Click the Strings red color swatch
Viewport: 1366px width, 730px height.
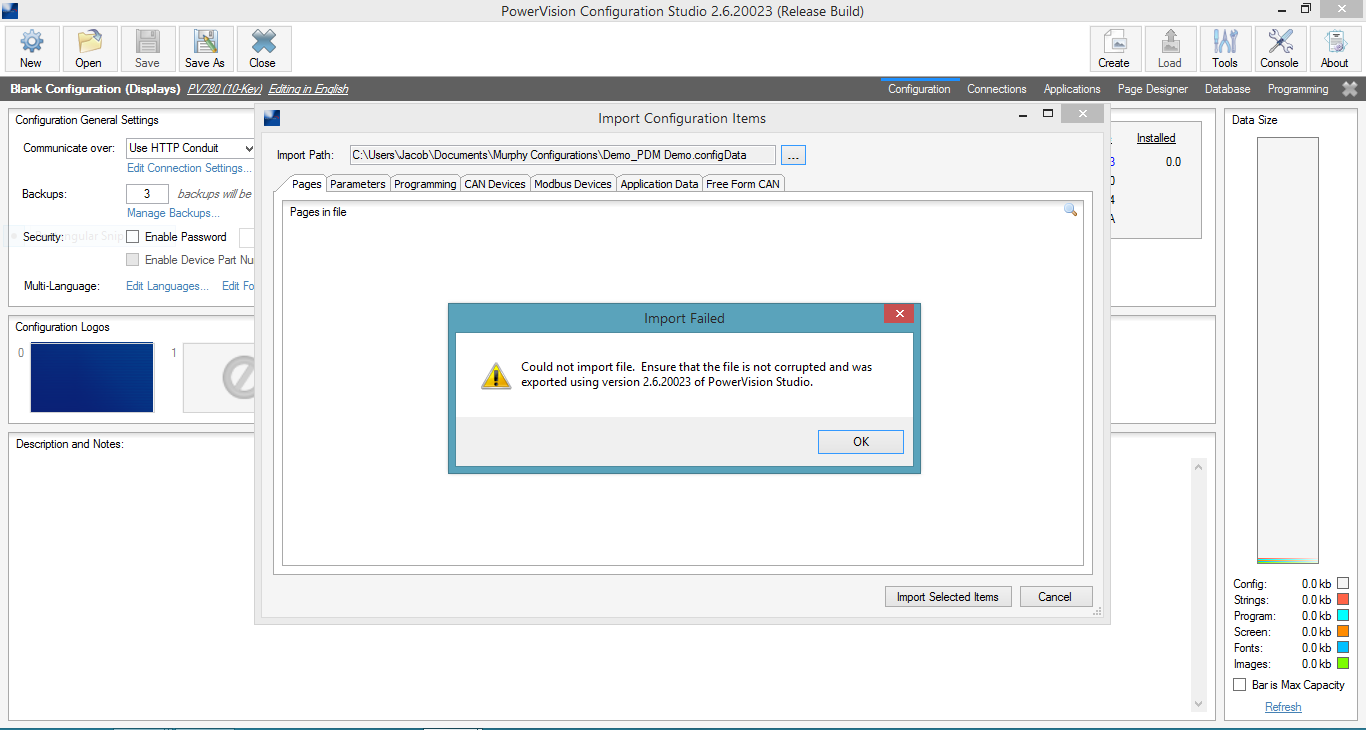[1343, 600]
